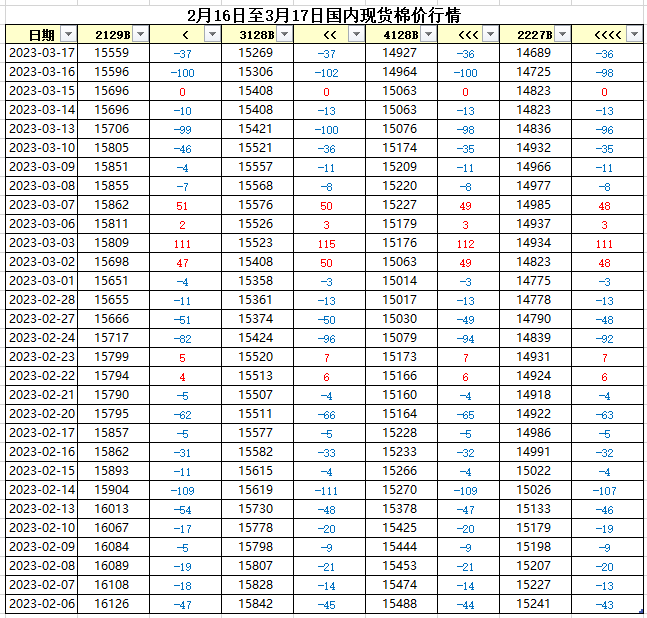Open the 日期 column filter dropdown
This screenshot has height=618, width=647.
point(67,35)
